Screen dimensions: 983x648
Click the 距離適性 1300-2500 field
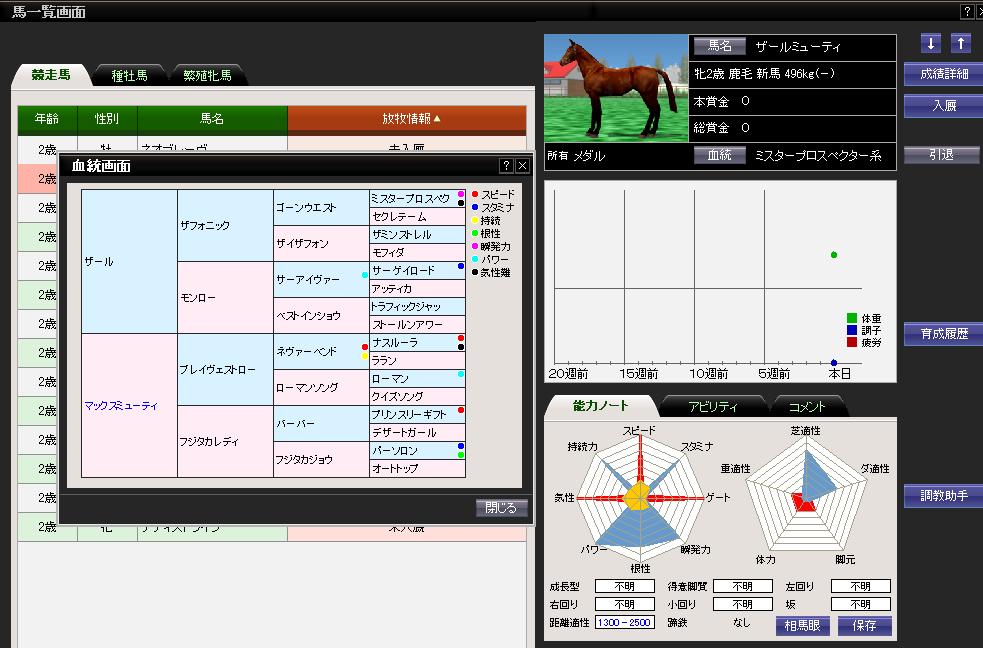624,622
